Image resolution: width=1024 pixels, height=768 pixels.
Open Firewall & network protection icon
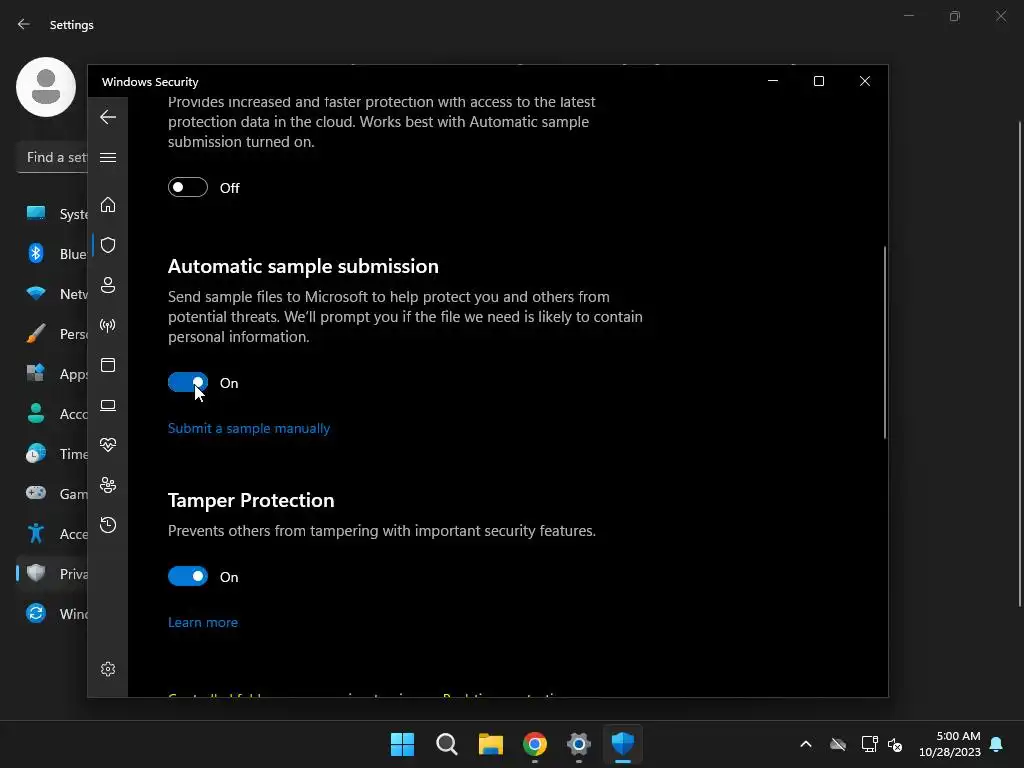pos(108,325)
